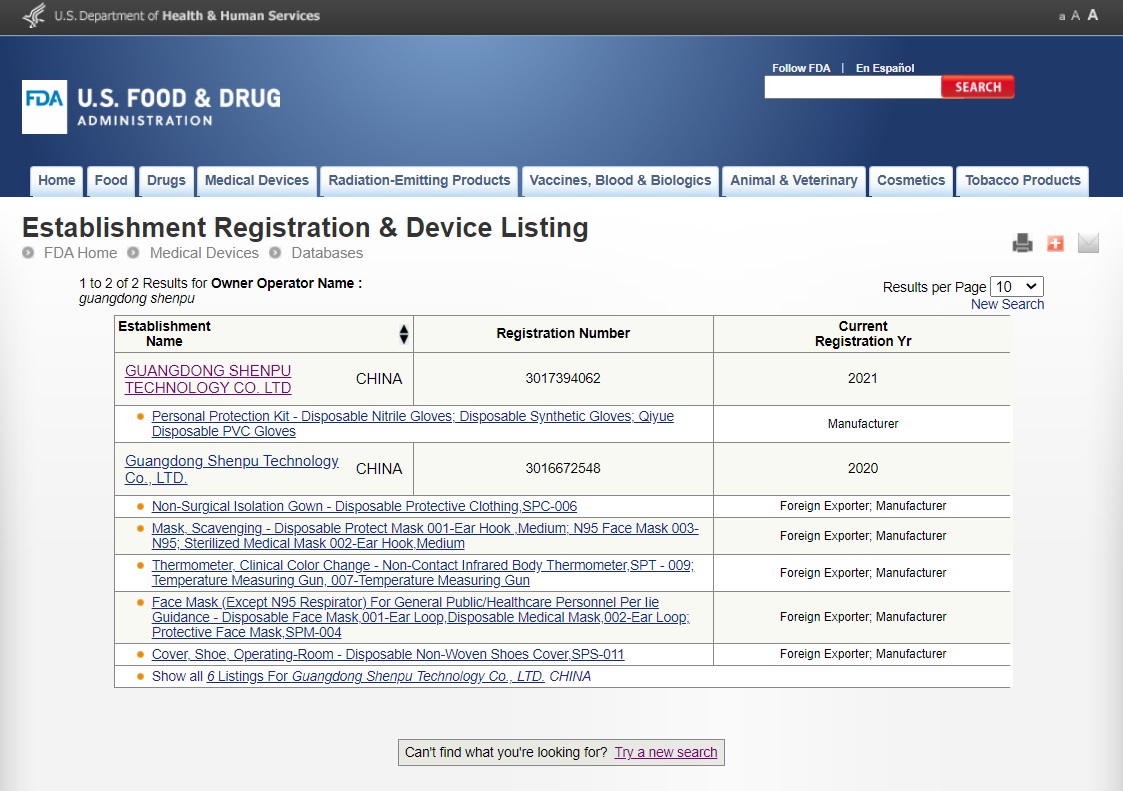Select largest text size 'A'
This screenshot has width=1123, height=791.
coord(1092,15)
